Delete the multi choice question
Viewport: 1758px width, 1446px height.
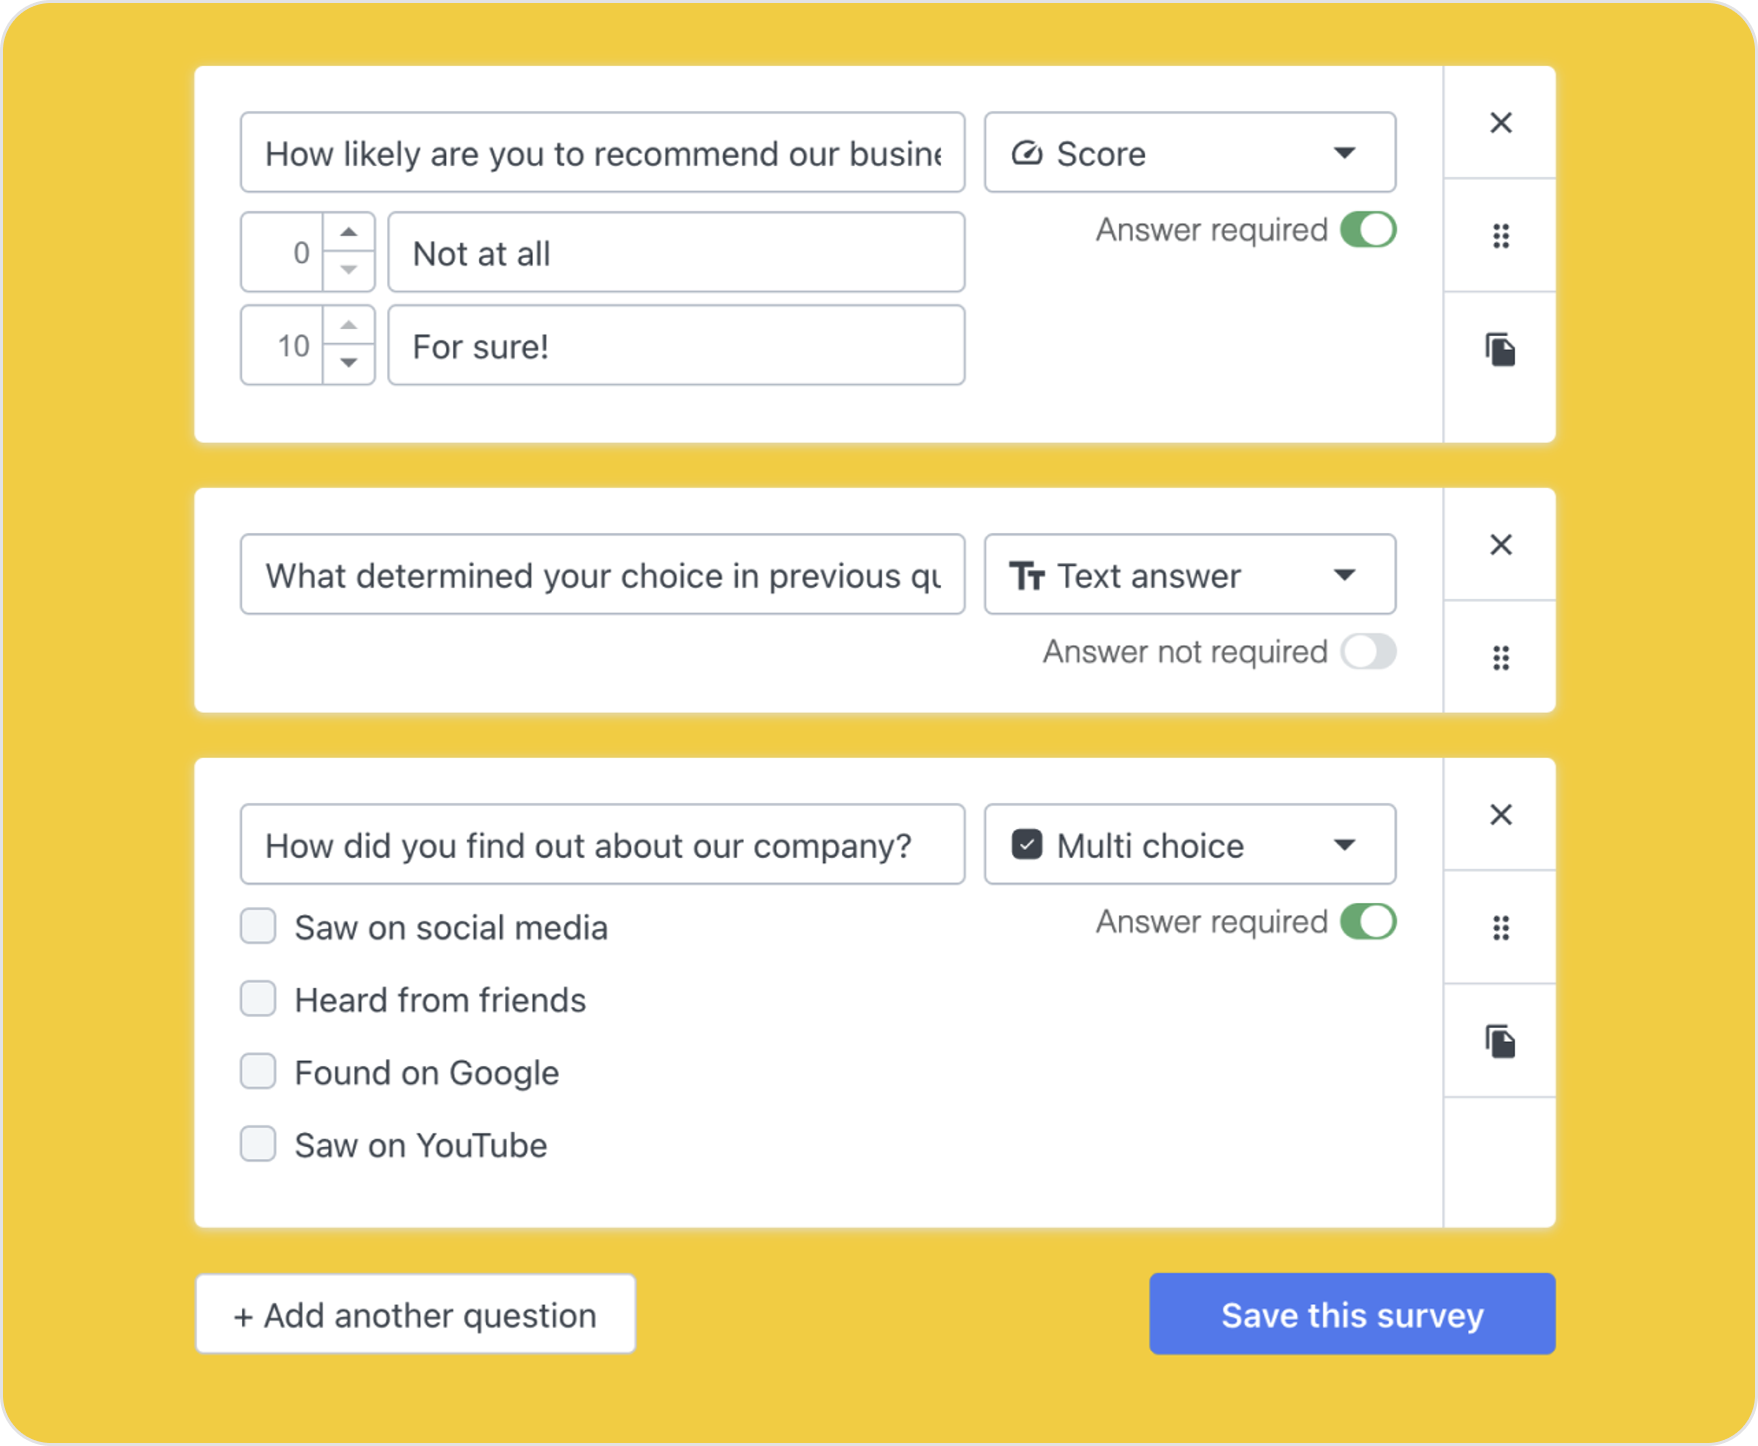pyautogui.click(x=1500, y=815)
